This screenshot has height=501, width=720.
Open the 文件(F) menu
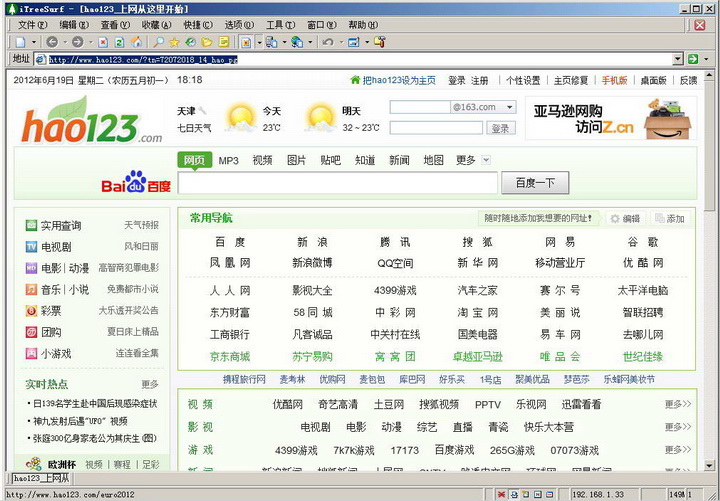pos(32,25)
